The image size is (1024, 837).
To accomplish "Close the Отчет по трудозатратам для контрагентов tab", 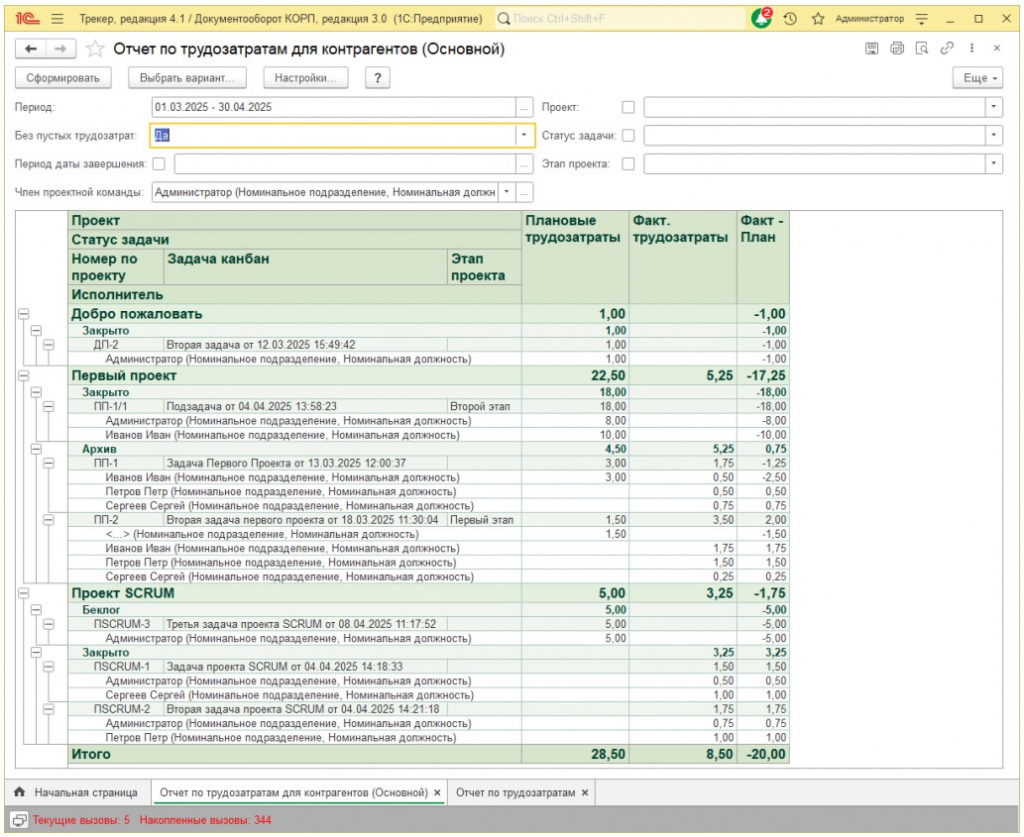I will click(x=438, y=793).
